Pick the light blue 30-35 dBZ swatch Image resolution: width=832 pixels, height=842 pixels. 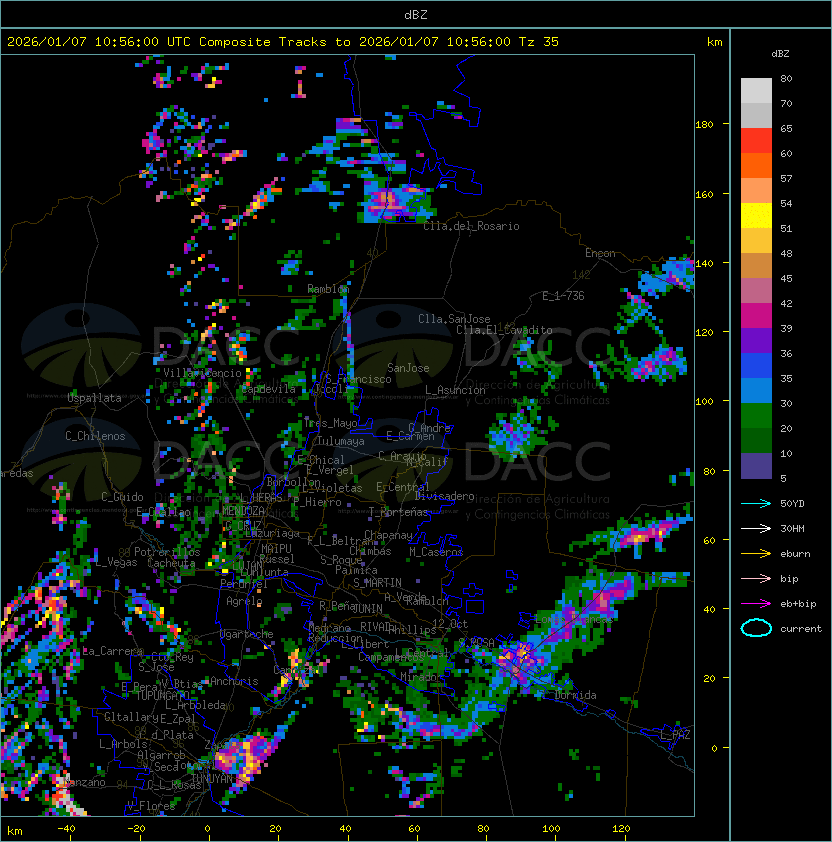pos(756,390)
